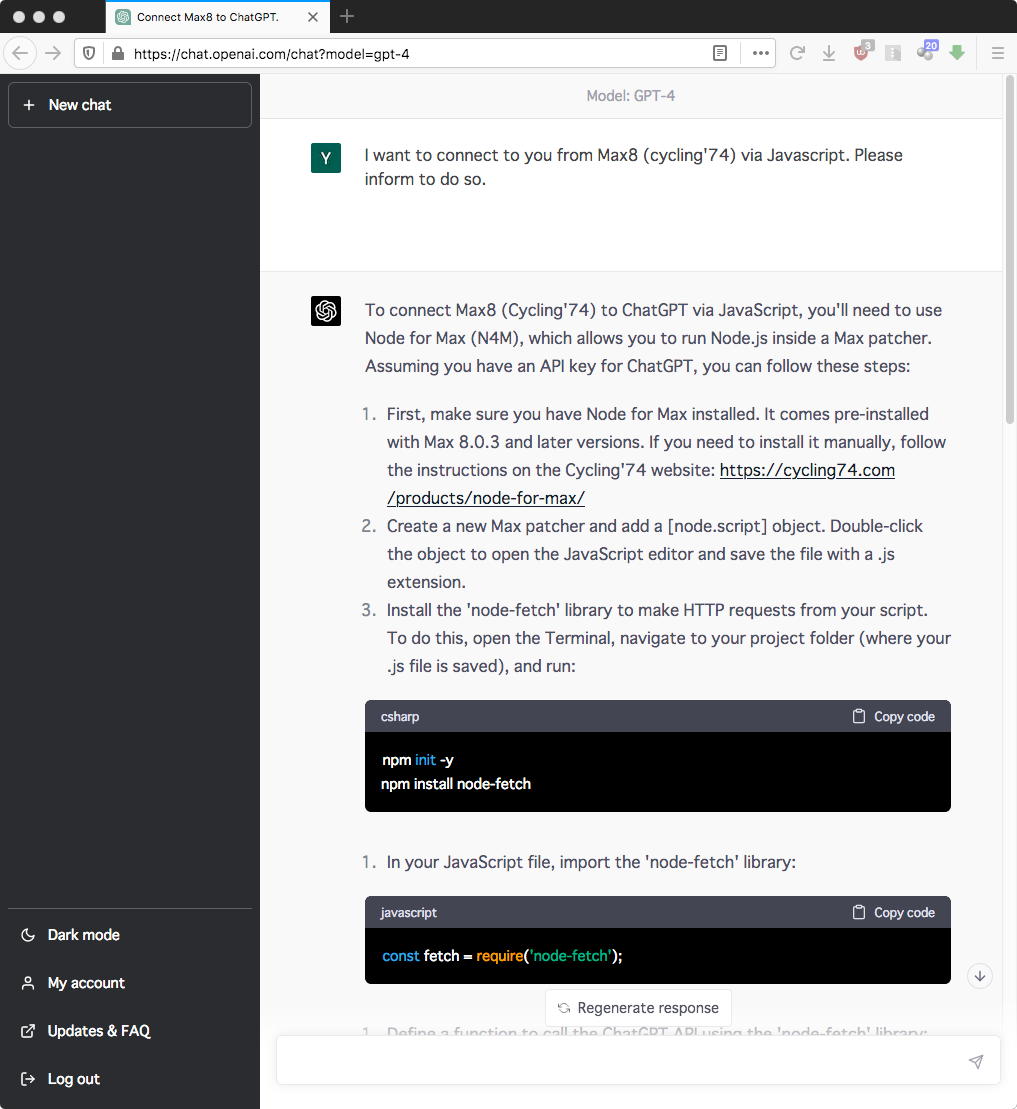The width and height of the screenshot is (1017, 1109).
Task: Click the user avatar Y icon
Action: [x=326, y=158]
